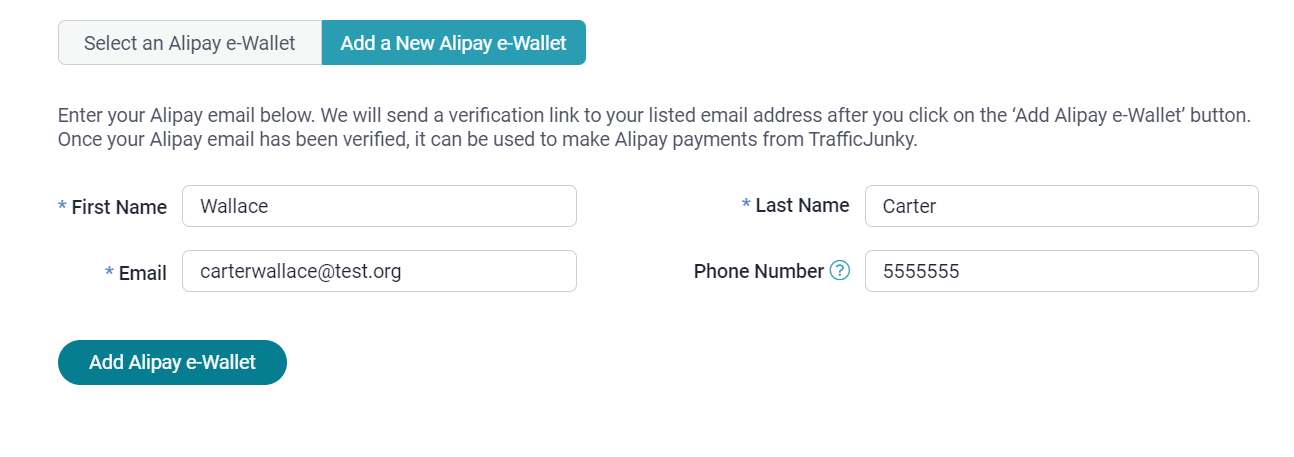The width and height of the screenshot is (1294, 457).
Task: Click the Phone Number label text
Action: click(759, 270)
